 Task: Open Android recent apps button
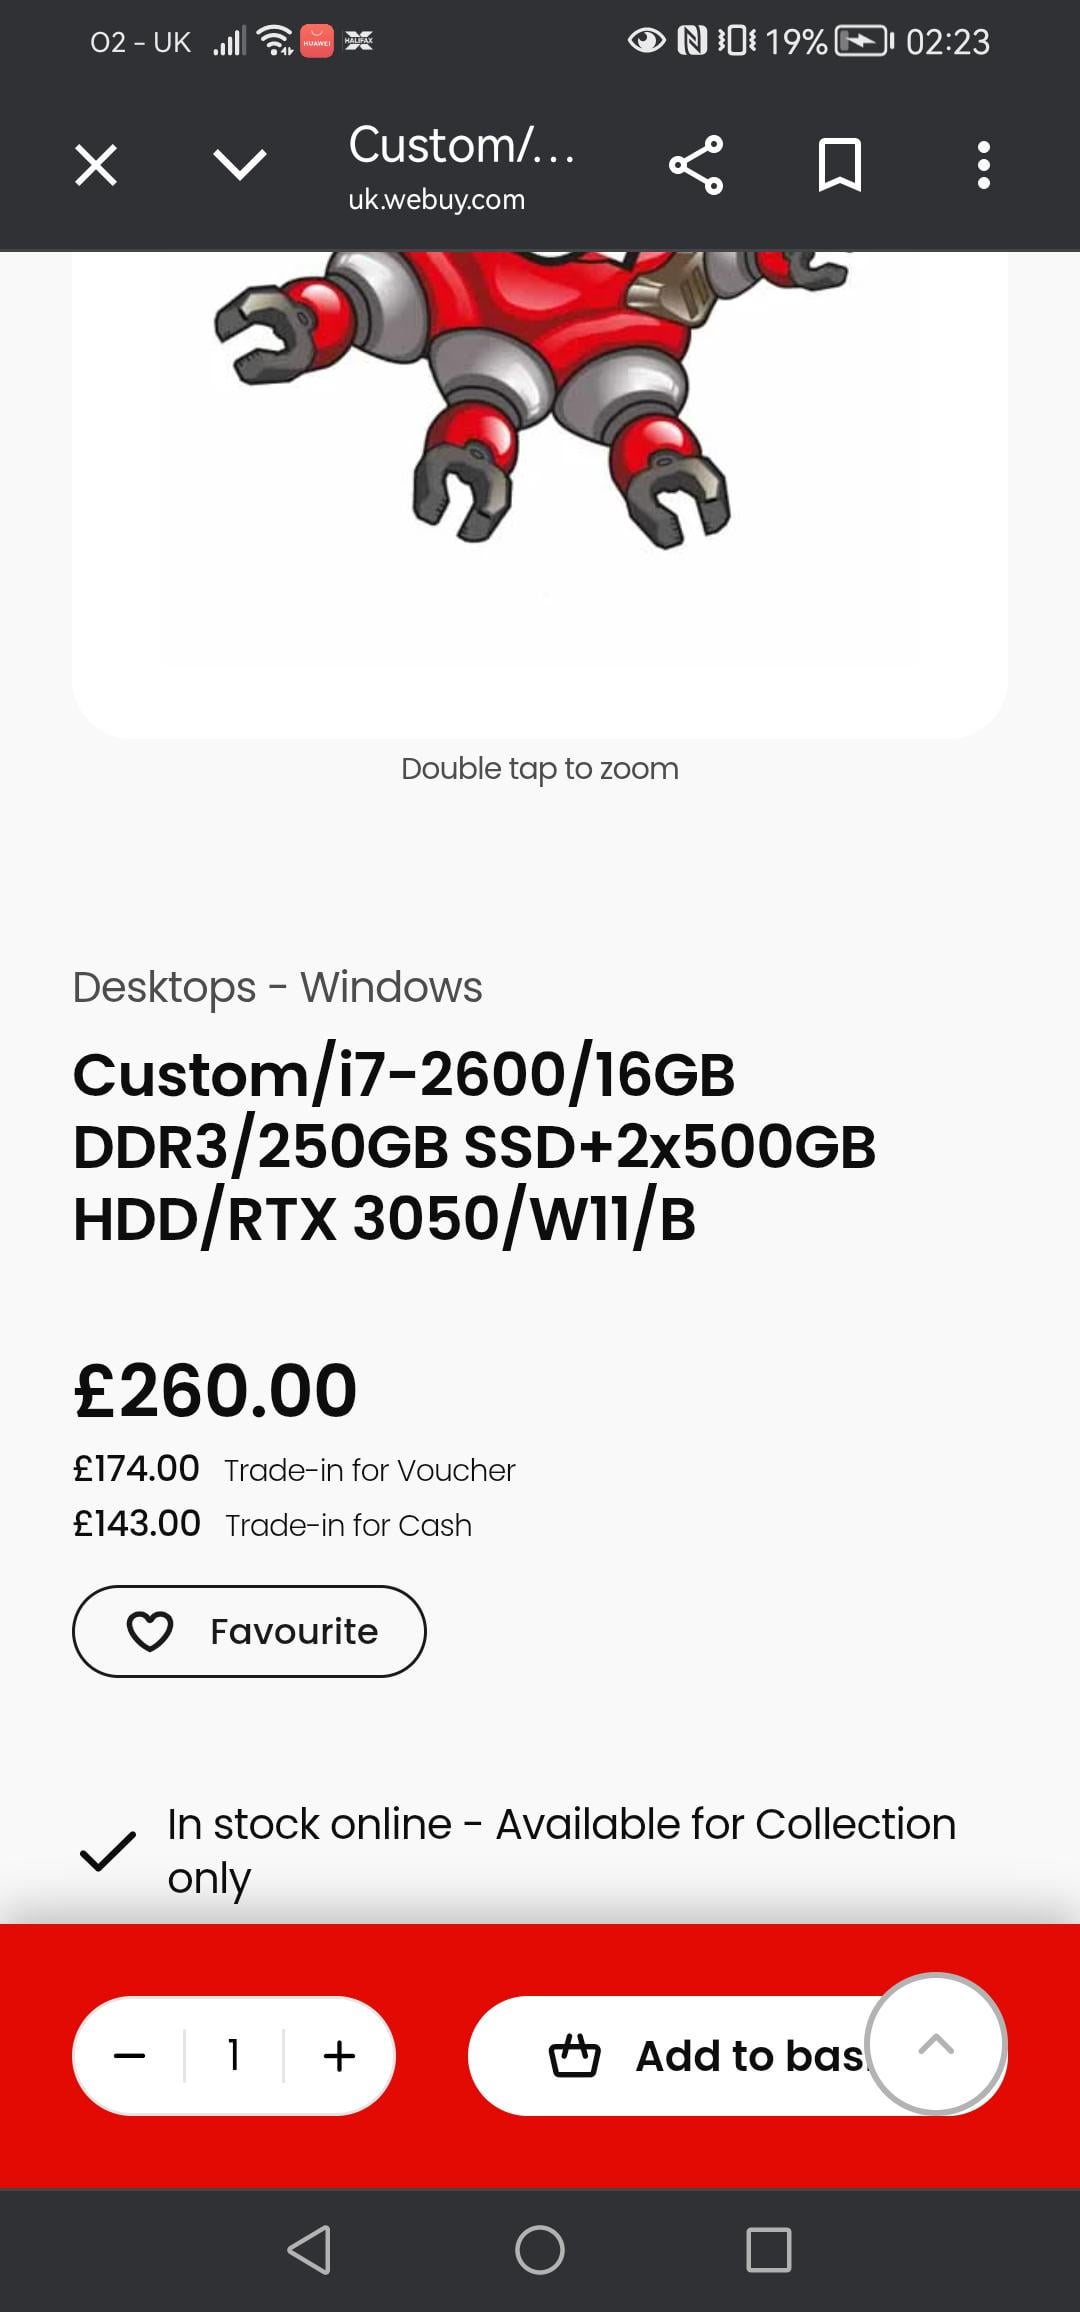coord(768,2250)
